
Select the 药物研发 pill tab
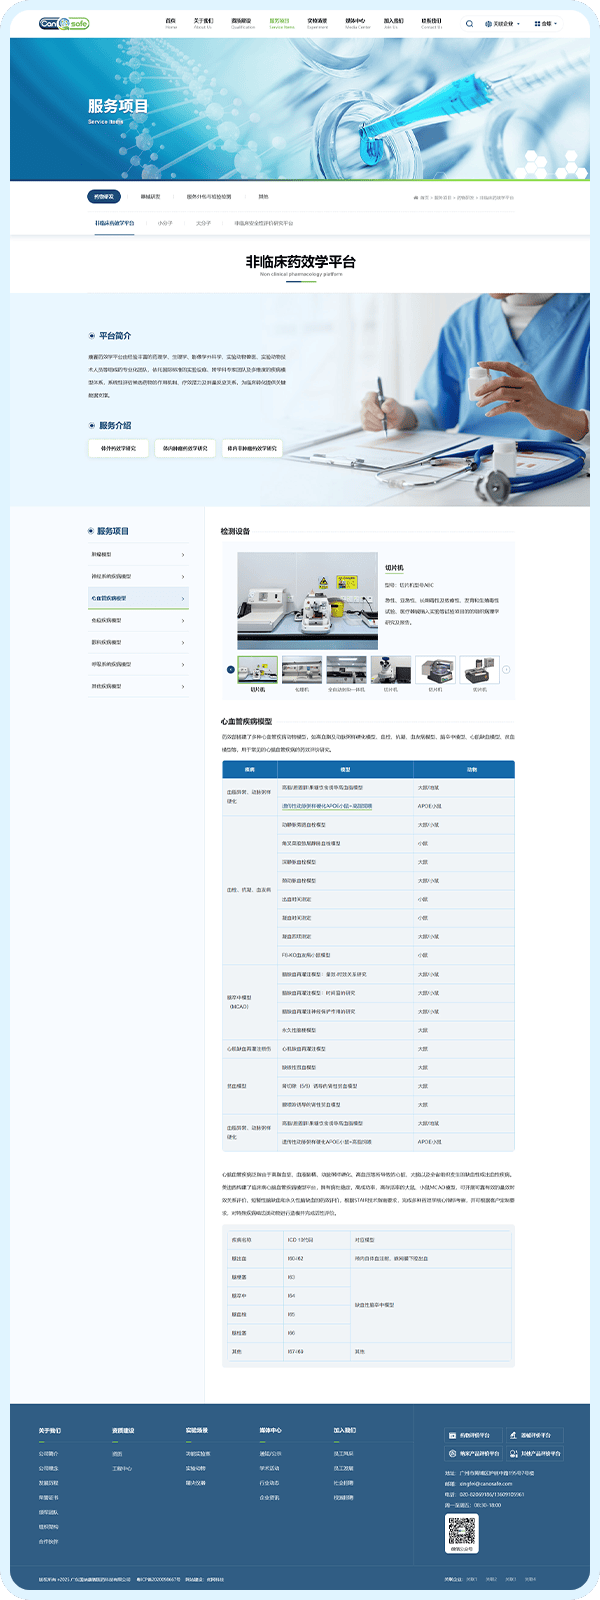click(103, 197)
